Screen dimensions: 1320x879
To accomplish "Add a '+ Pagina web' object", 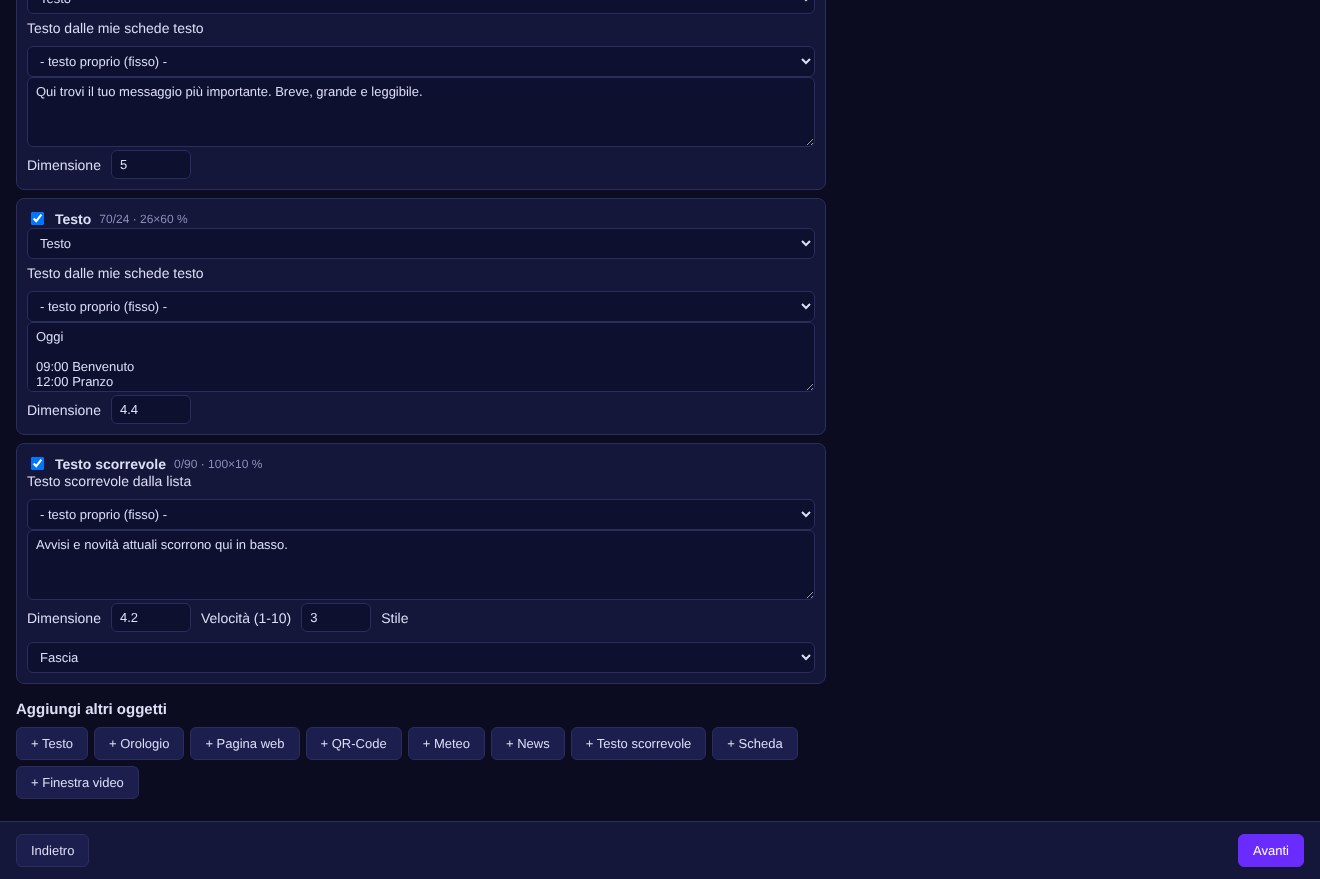I will coord(245,743).
